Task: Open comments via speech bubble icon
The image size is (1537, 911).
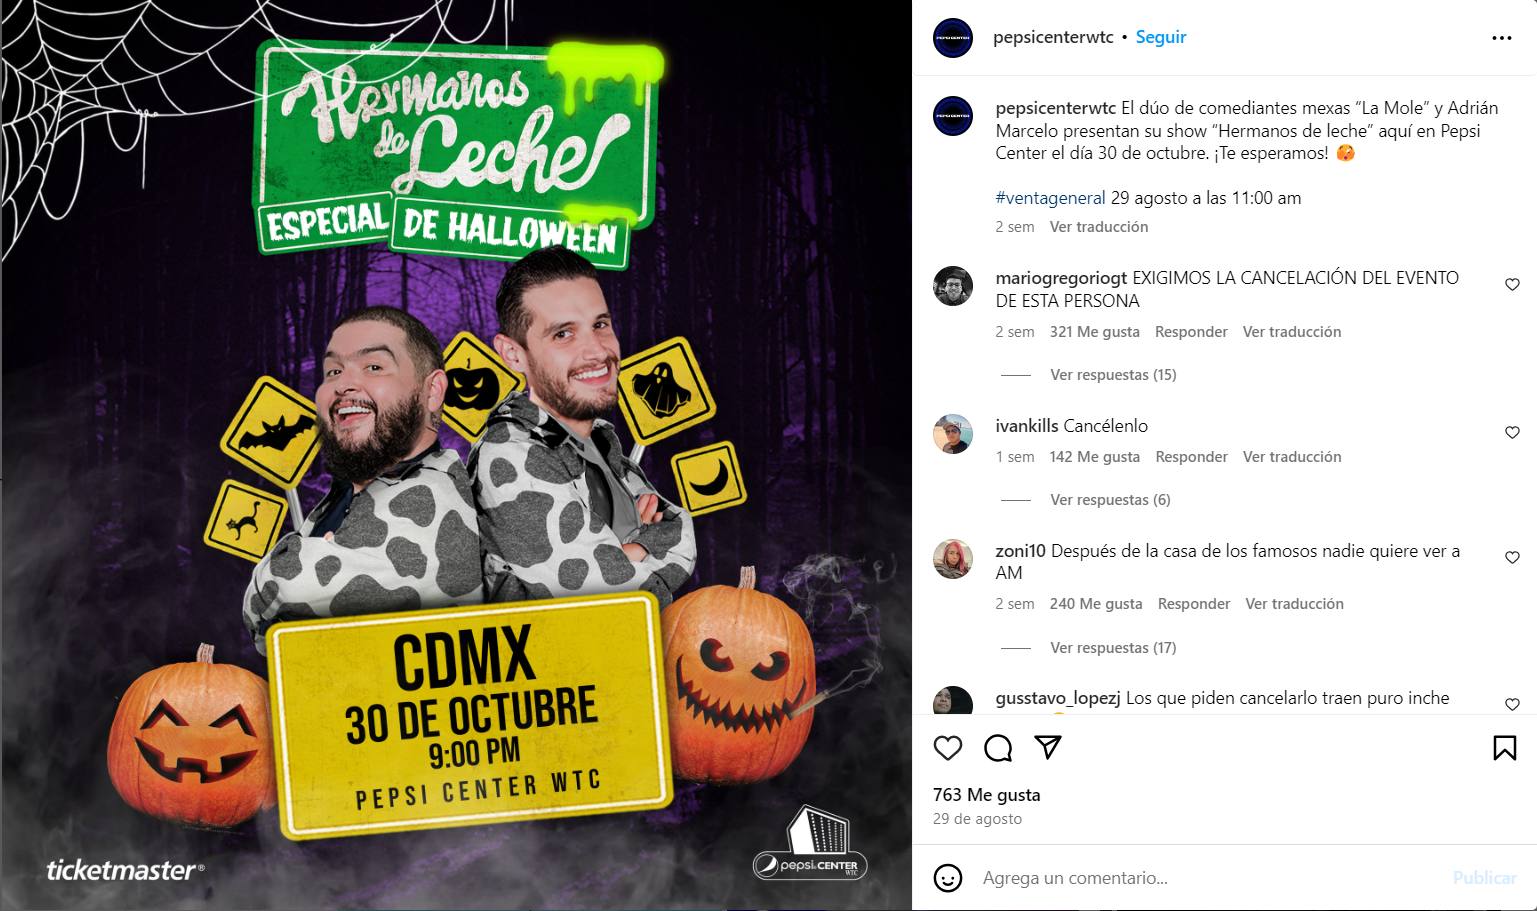Action: tap(998, 748)
